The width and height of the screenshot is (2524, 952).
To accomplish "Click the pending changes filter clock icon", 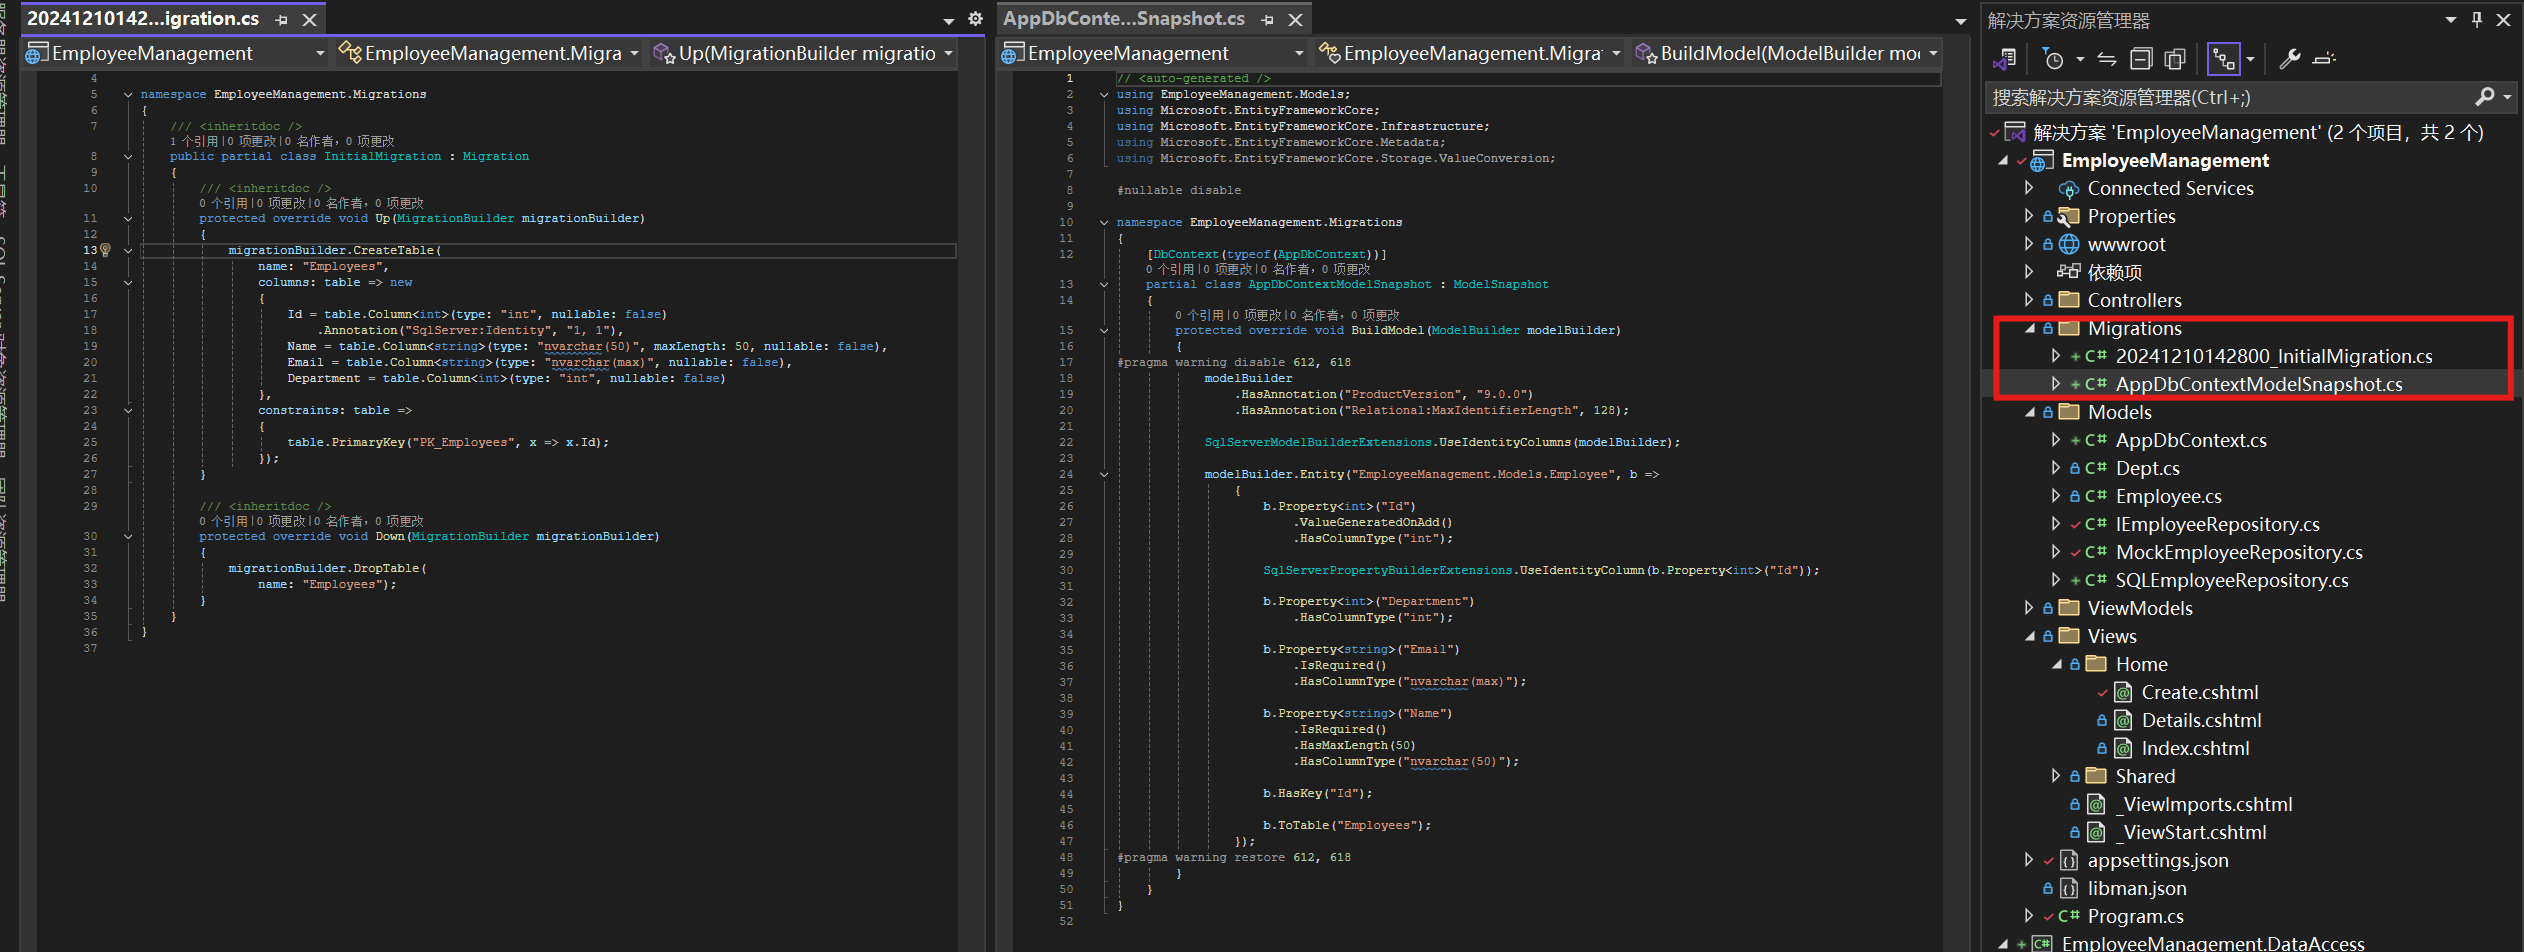I will [2053, 59].
